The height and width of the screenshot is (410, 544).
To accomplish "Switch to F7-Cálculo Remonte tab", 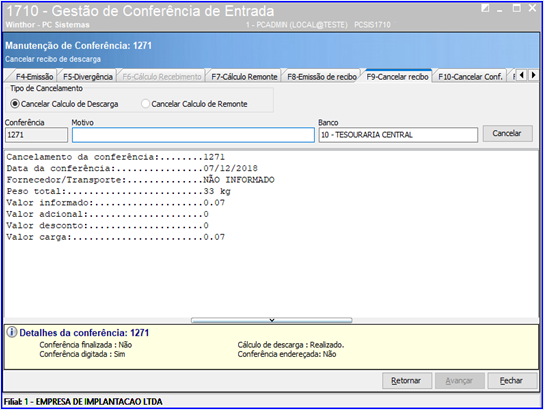I will click(244, 77).
